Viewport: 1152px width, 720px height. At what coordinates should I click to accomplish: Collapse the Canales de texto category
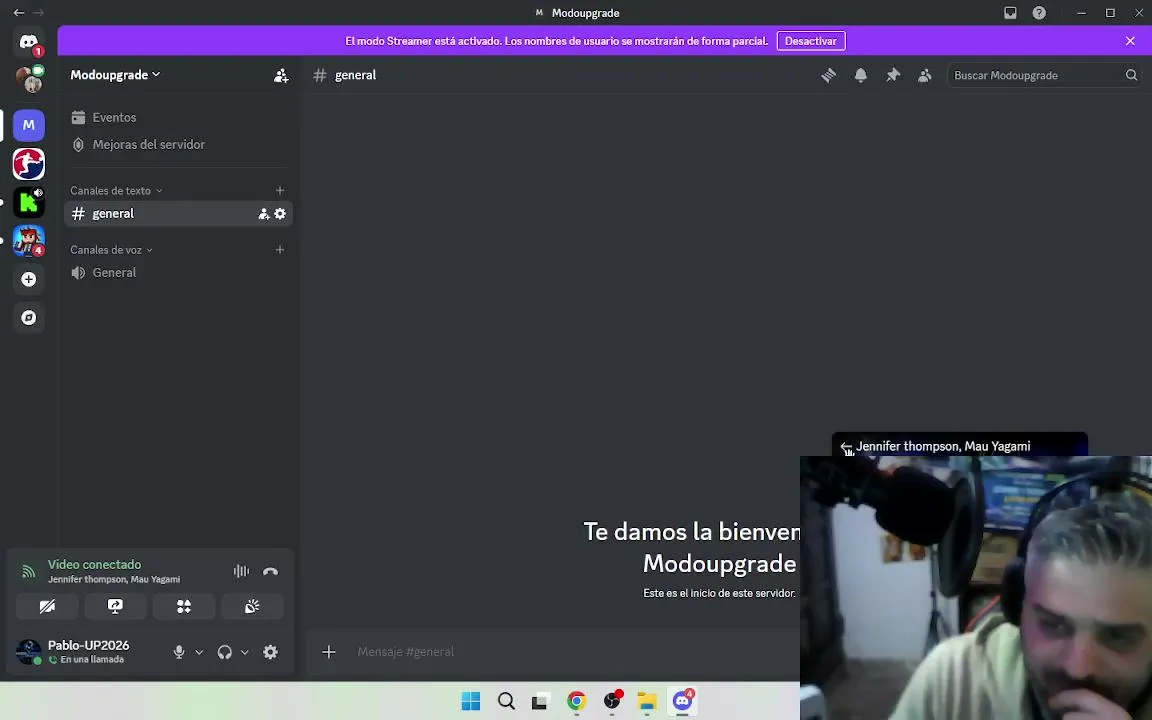pos(116,190)
